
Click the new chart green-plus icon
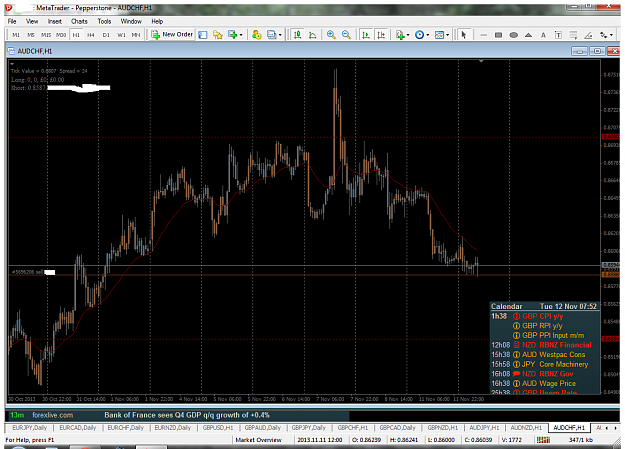232,35
